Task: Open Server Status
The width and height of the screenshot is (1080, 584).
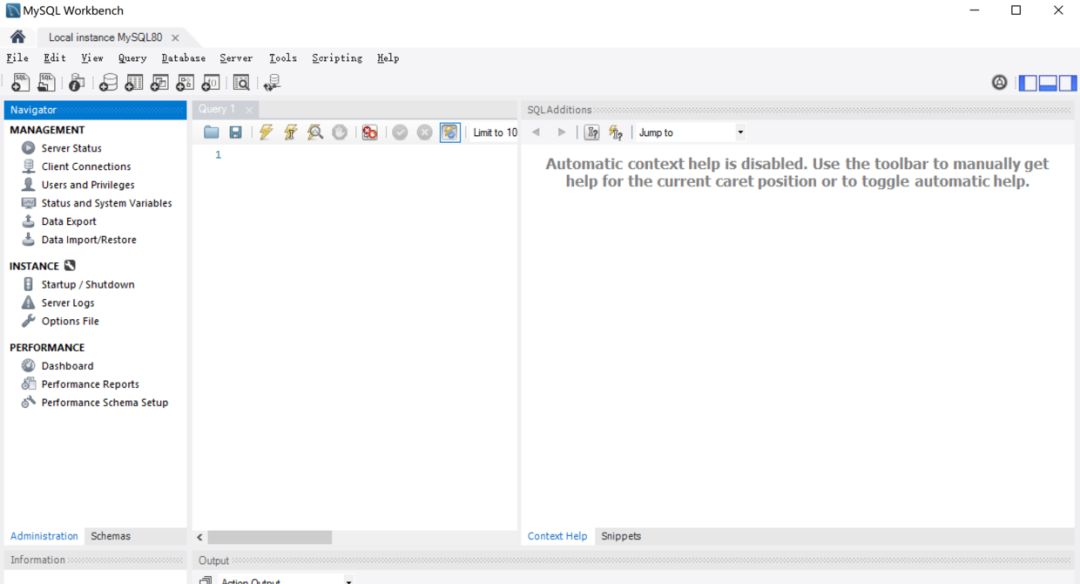Action: point(71,148)
